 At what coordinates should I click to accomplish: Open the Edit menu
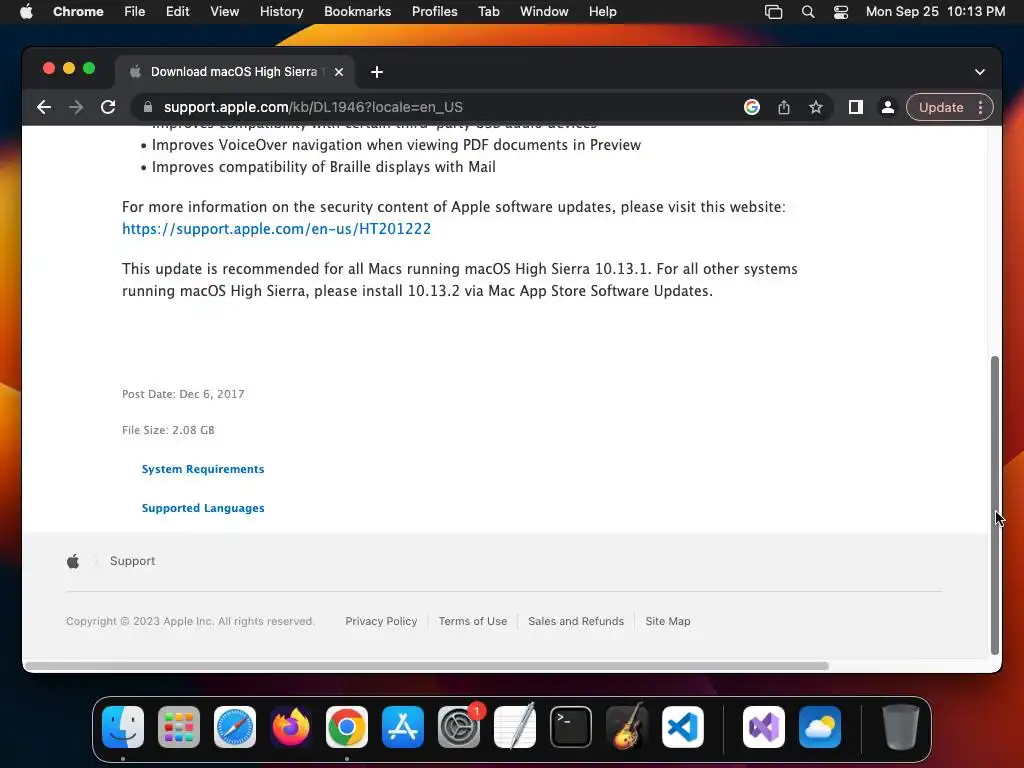pyautogui.click(x=178, y=12)
